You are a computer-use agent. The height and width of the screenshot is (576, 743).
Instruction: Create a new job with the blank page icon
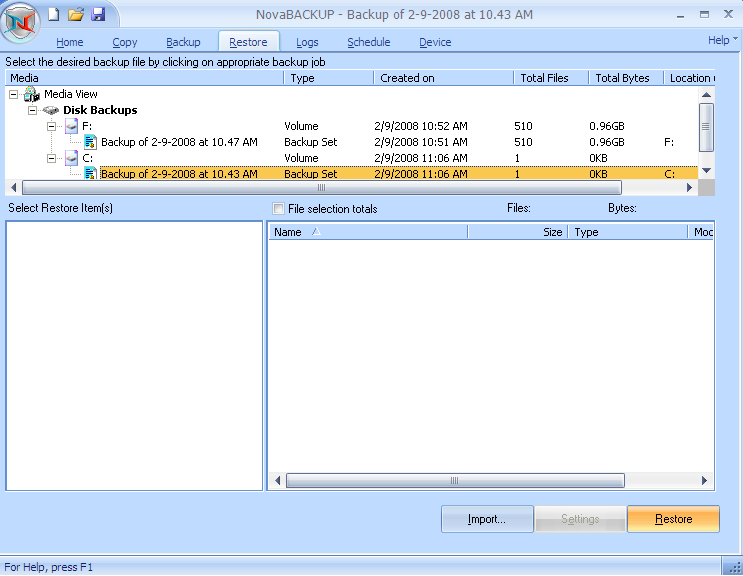[x=54, y=14]
